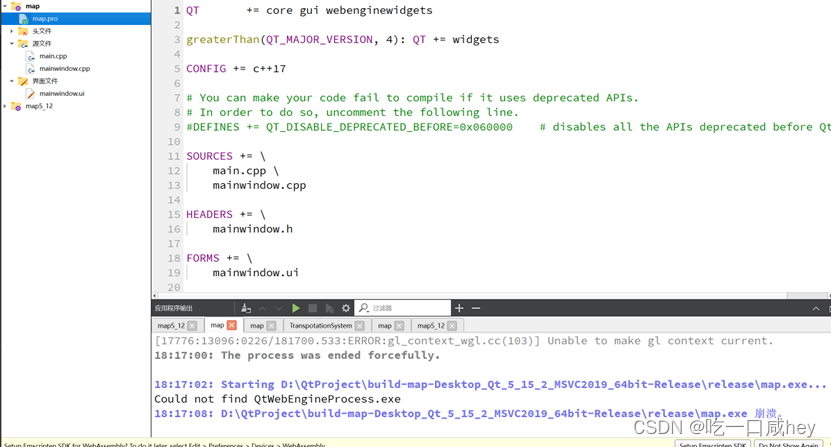
Task: Open leftmost map5_12 output tab
Action: coord(171,326)
